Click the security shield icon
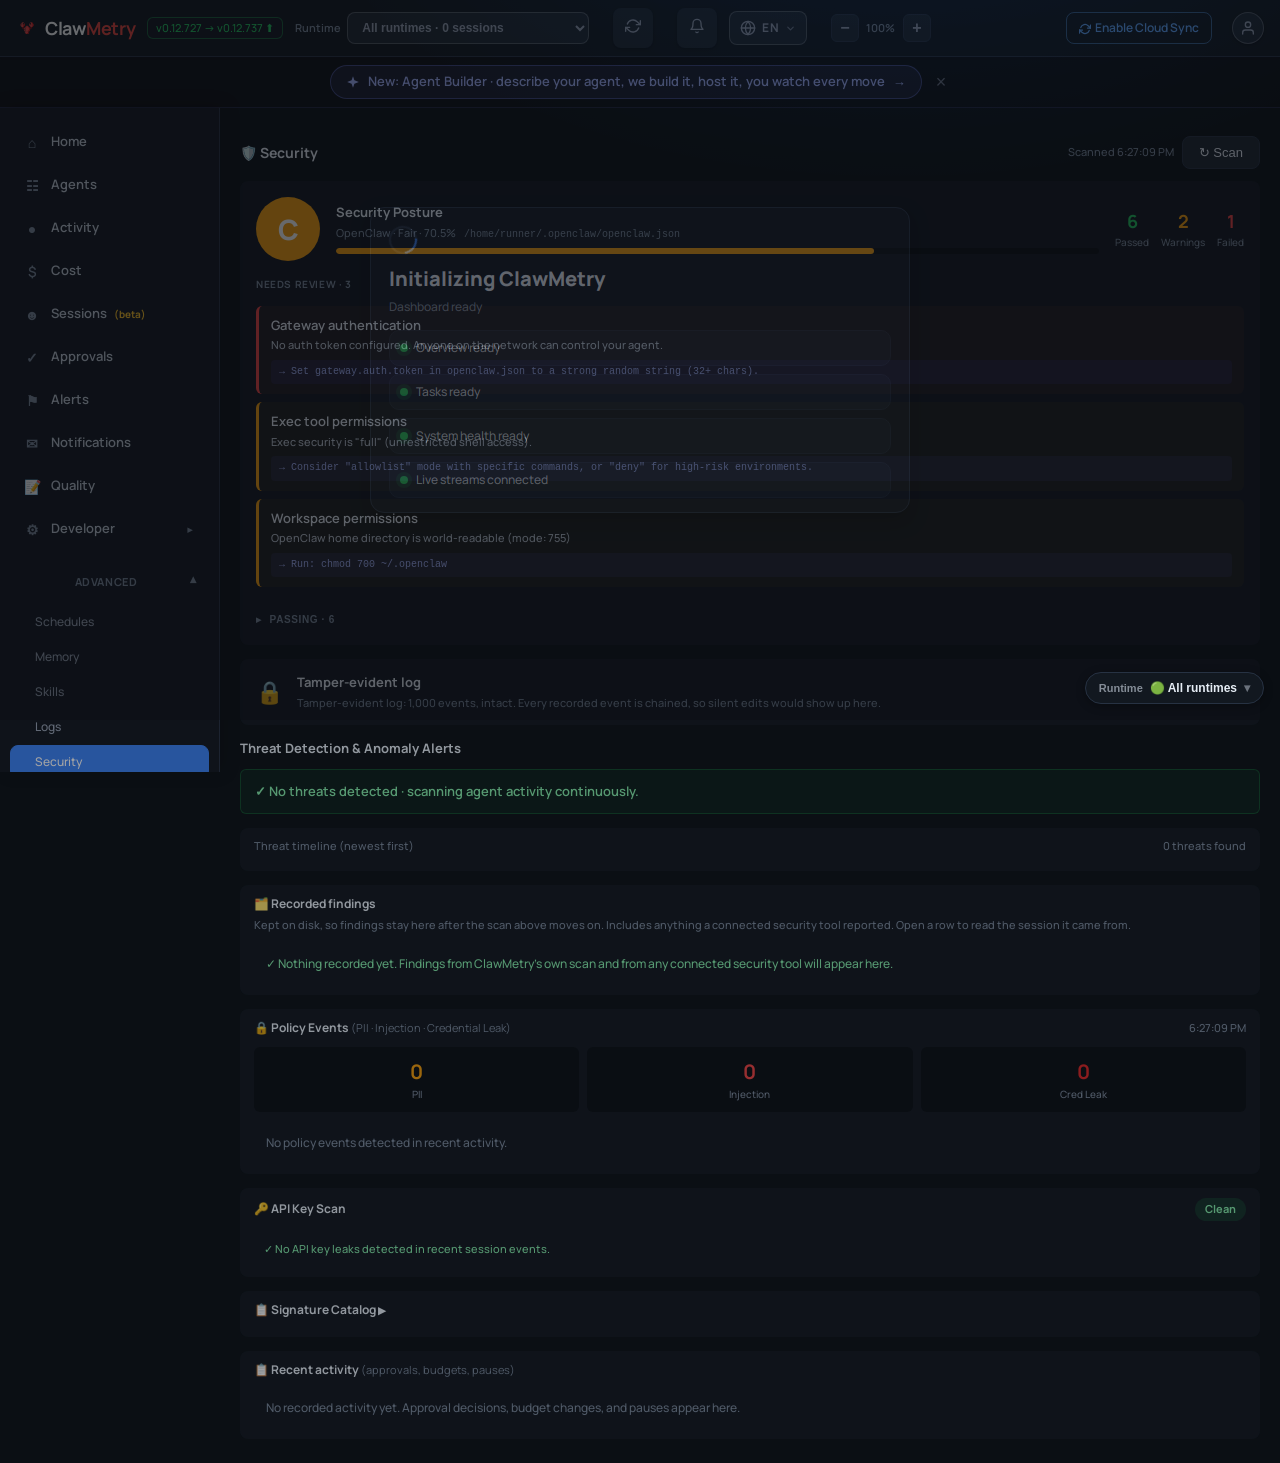This screenshot has width=1280, height=1463. tap(248, 153)
